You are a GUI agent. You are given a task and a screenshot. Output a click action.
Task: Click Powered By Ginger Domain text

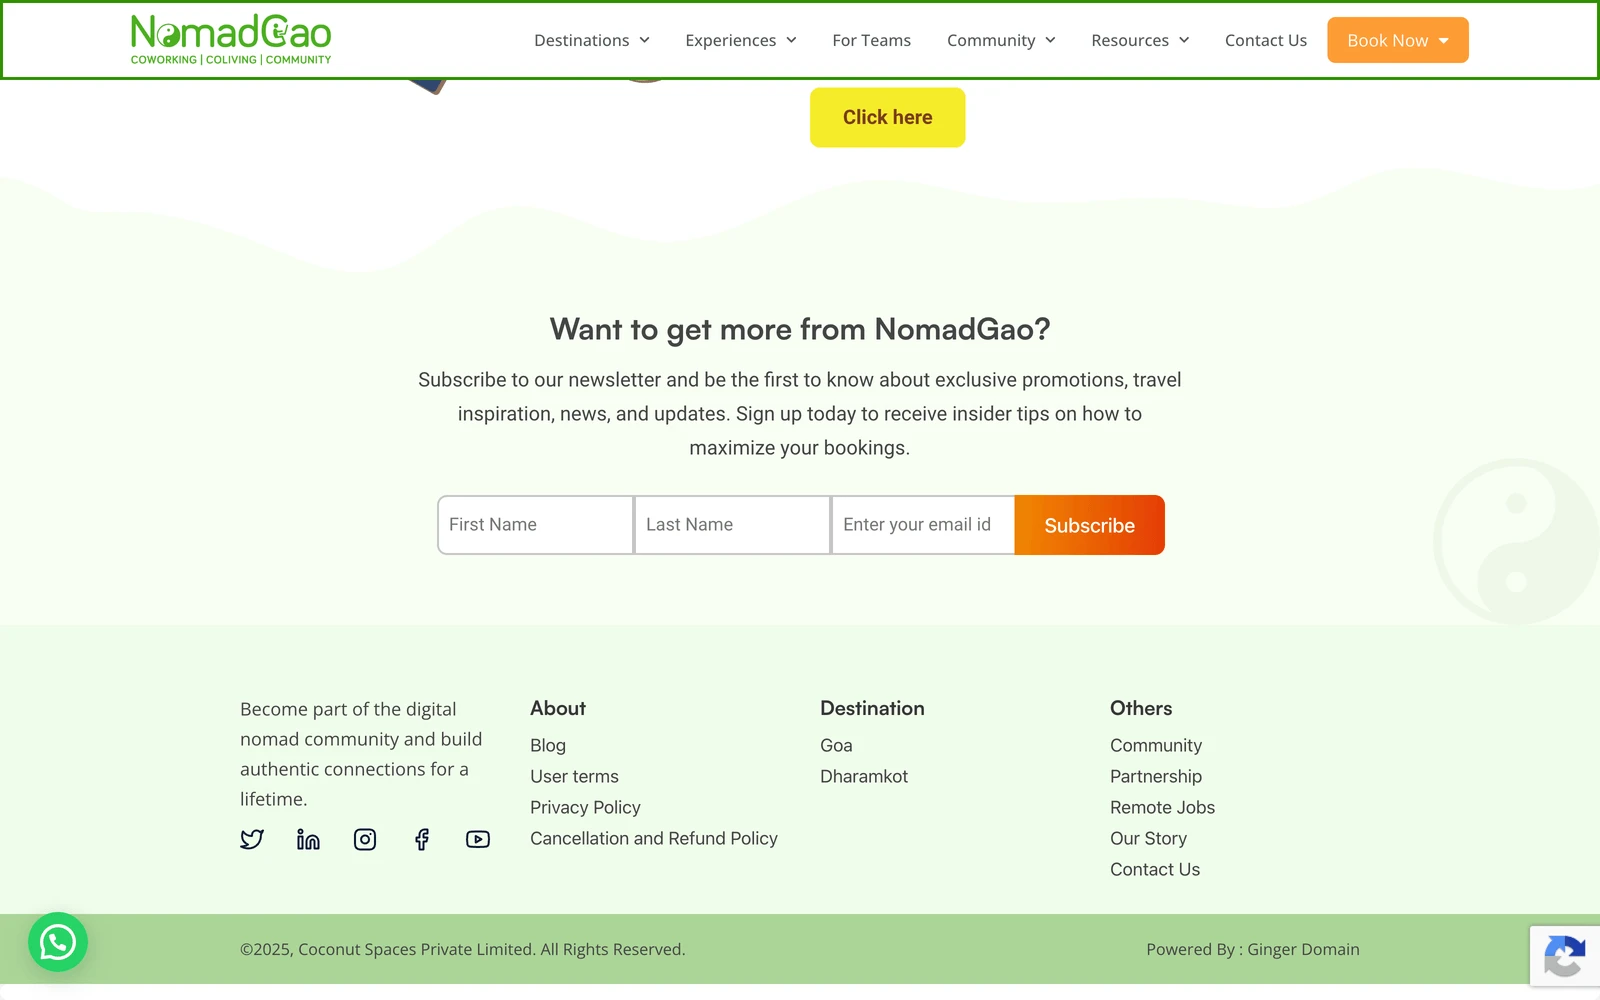(1253, 949)
